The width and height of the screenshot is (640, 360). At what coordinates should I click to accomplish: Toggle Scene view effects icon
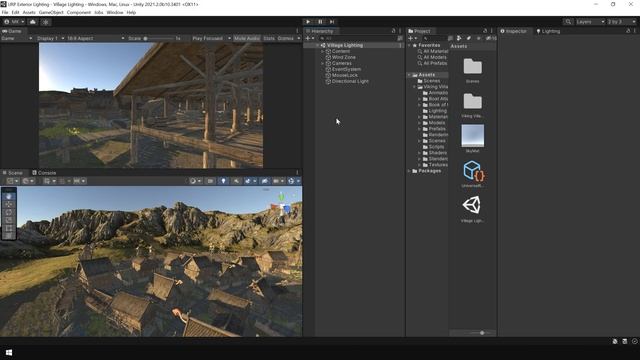248,181
